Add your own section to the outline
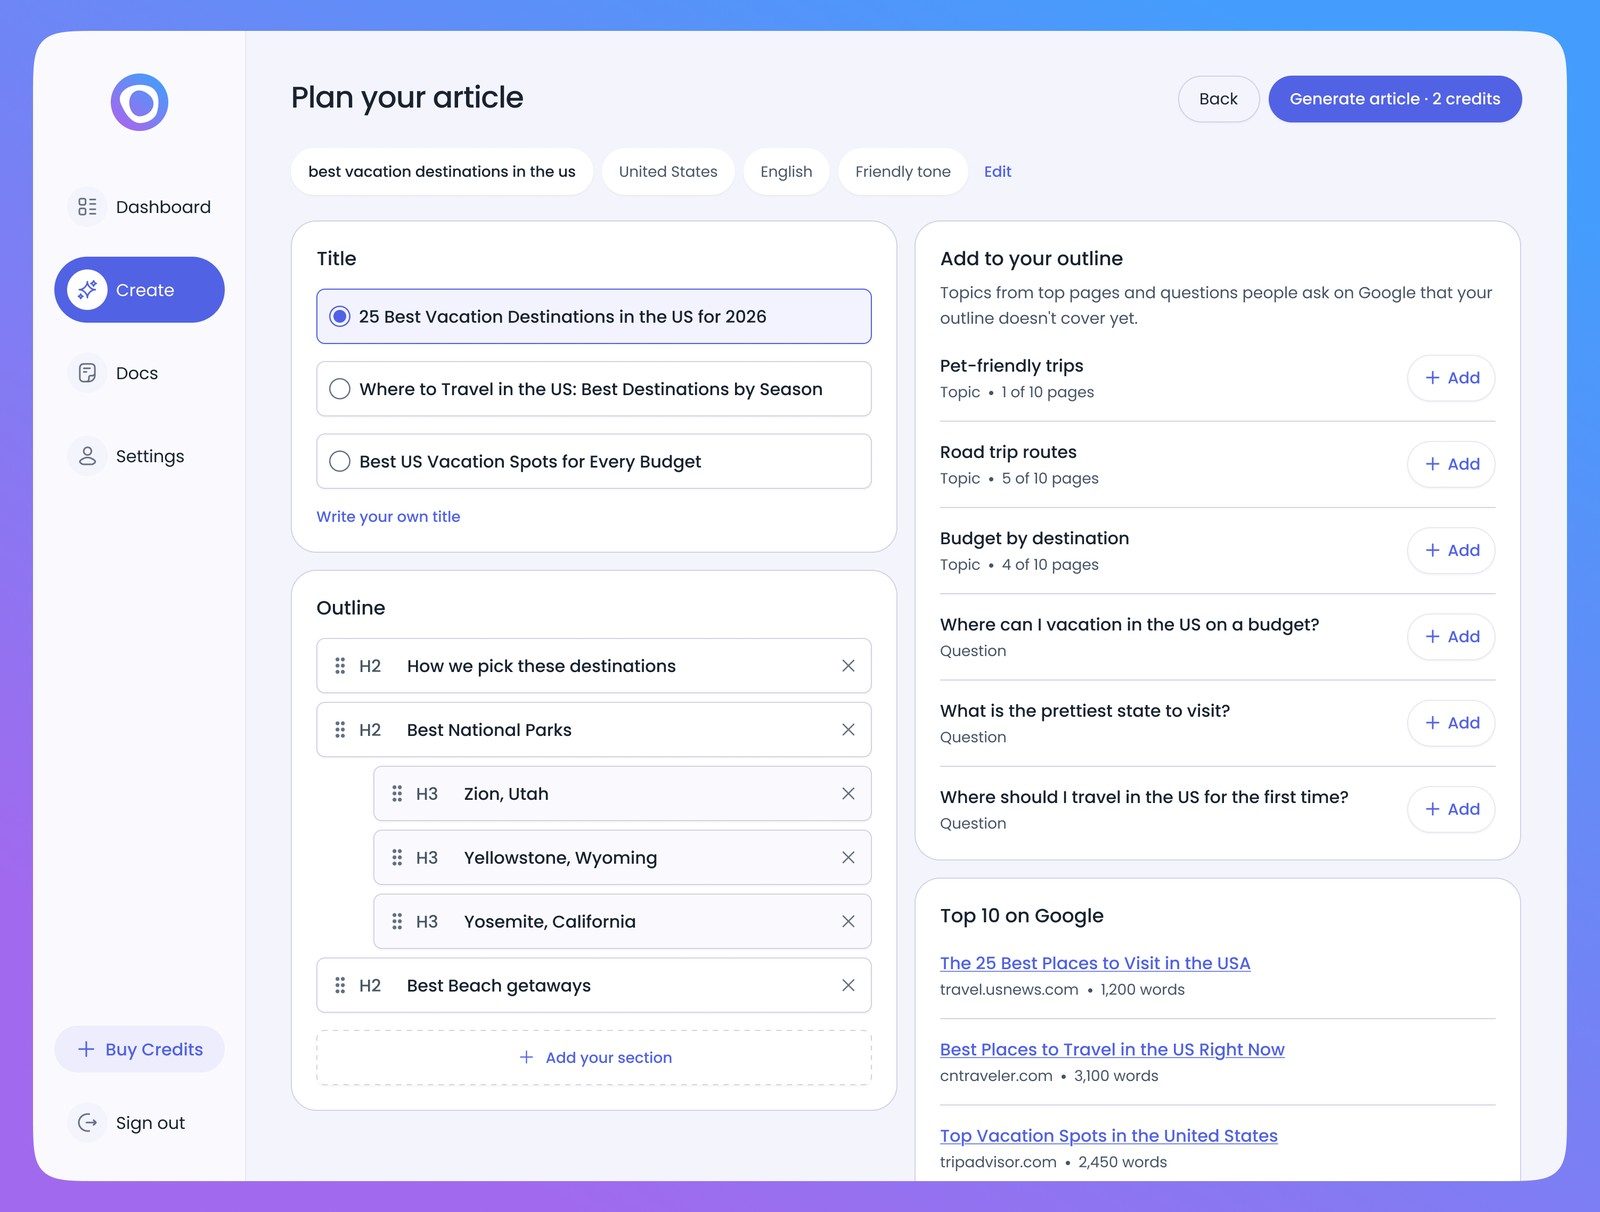 click(594, 1058)
